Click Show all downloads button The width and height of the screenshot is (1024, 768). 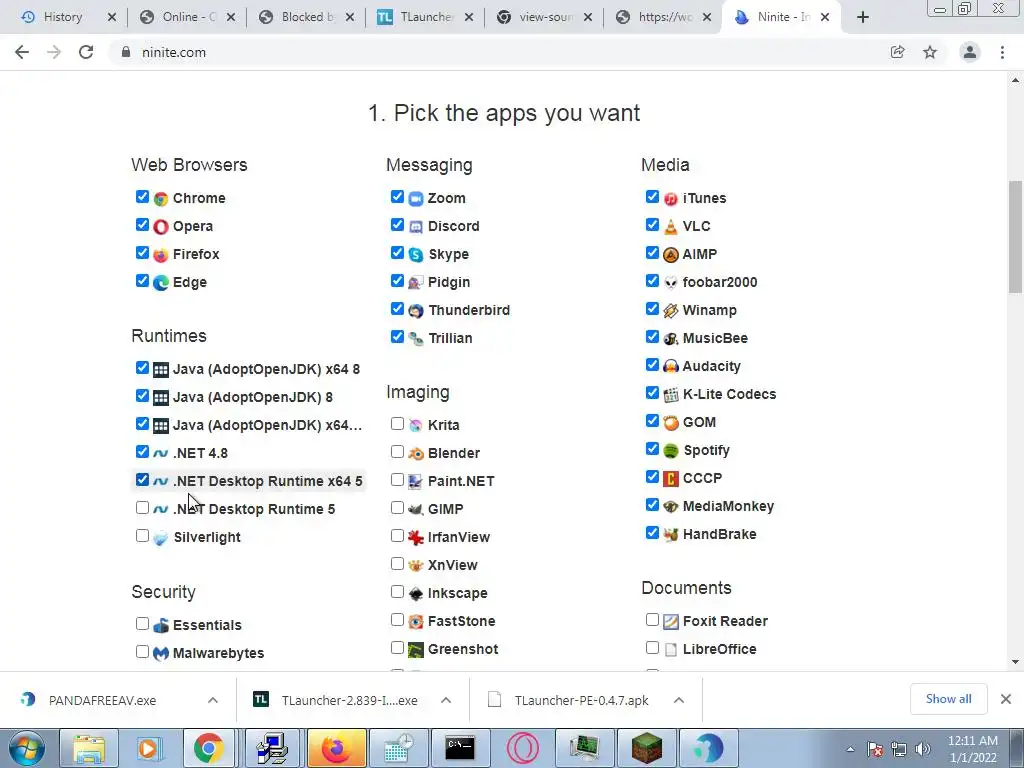coord(948,699)
